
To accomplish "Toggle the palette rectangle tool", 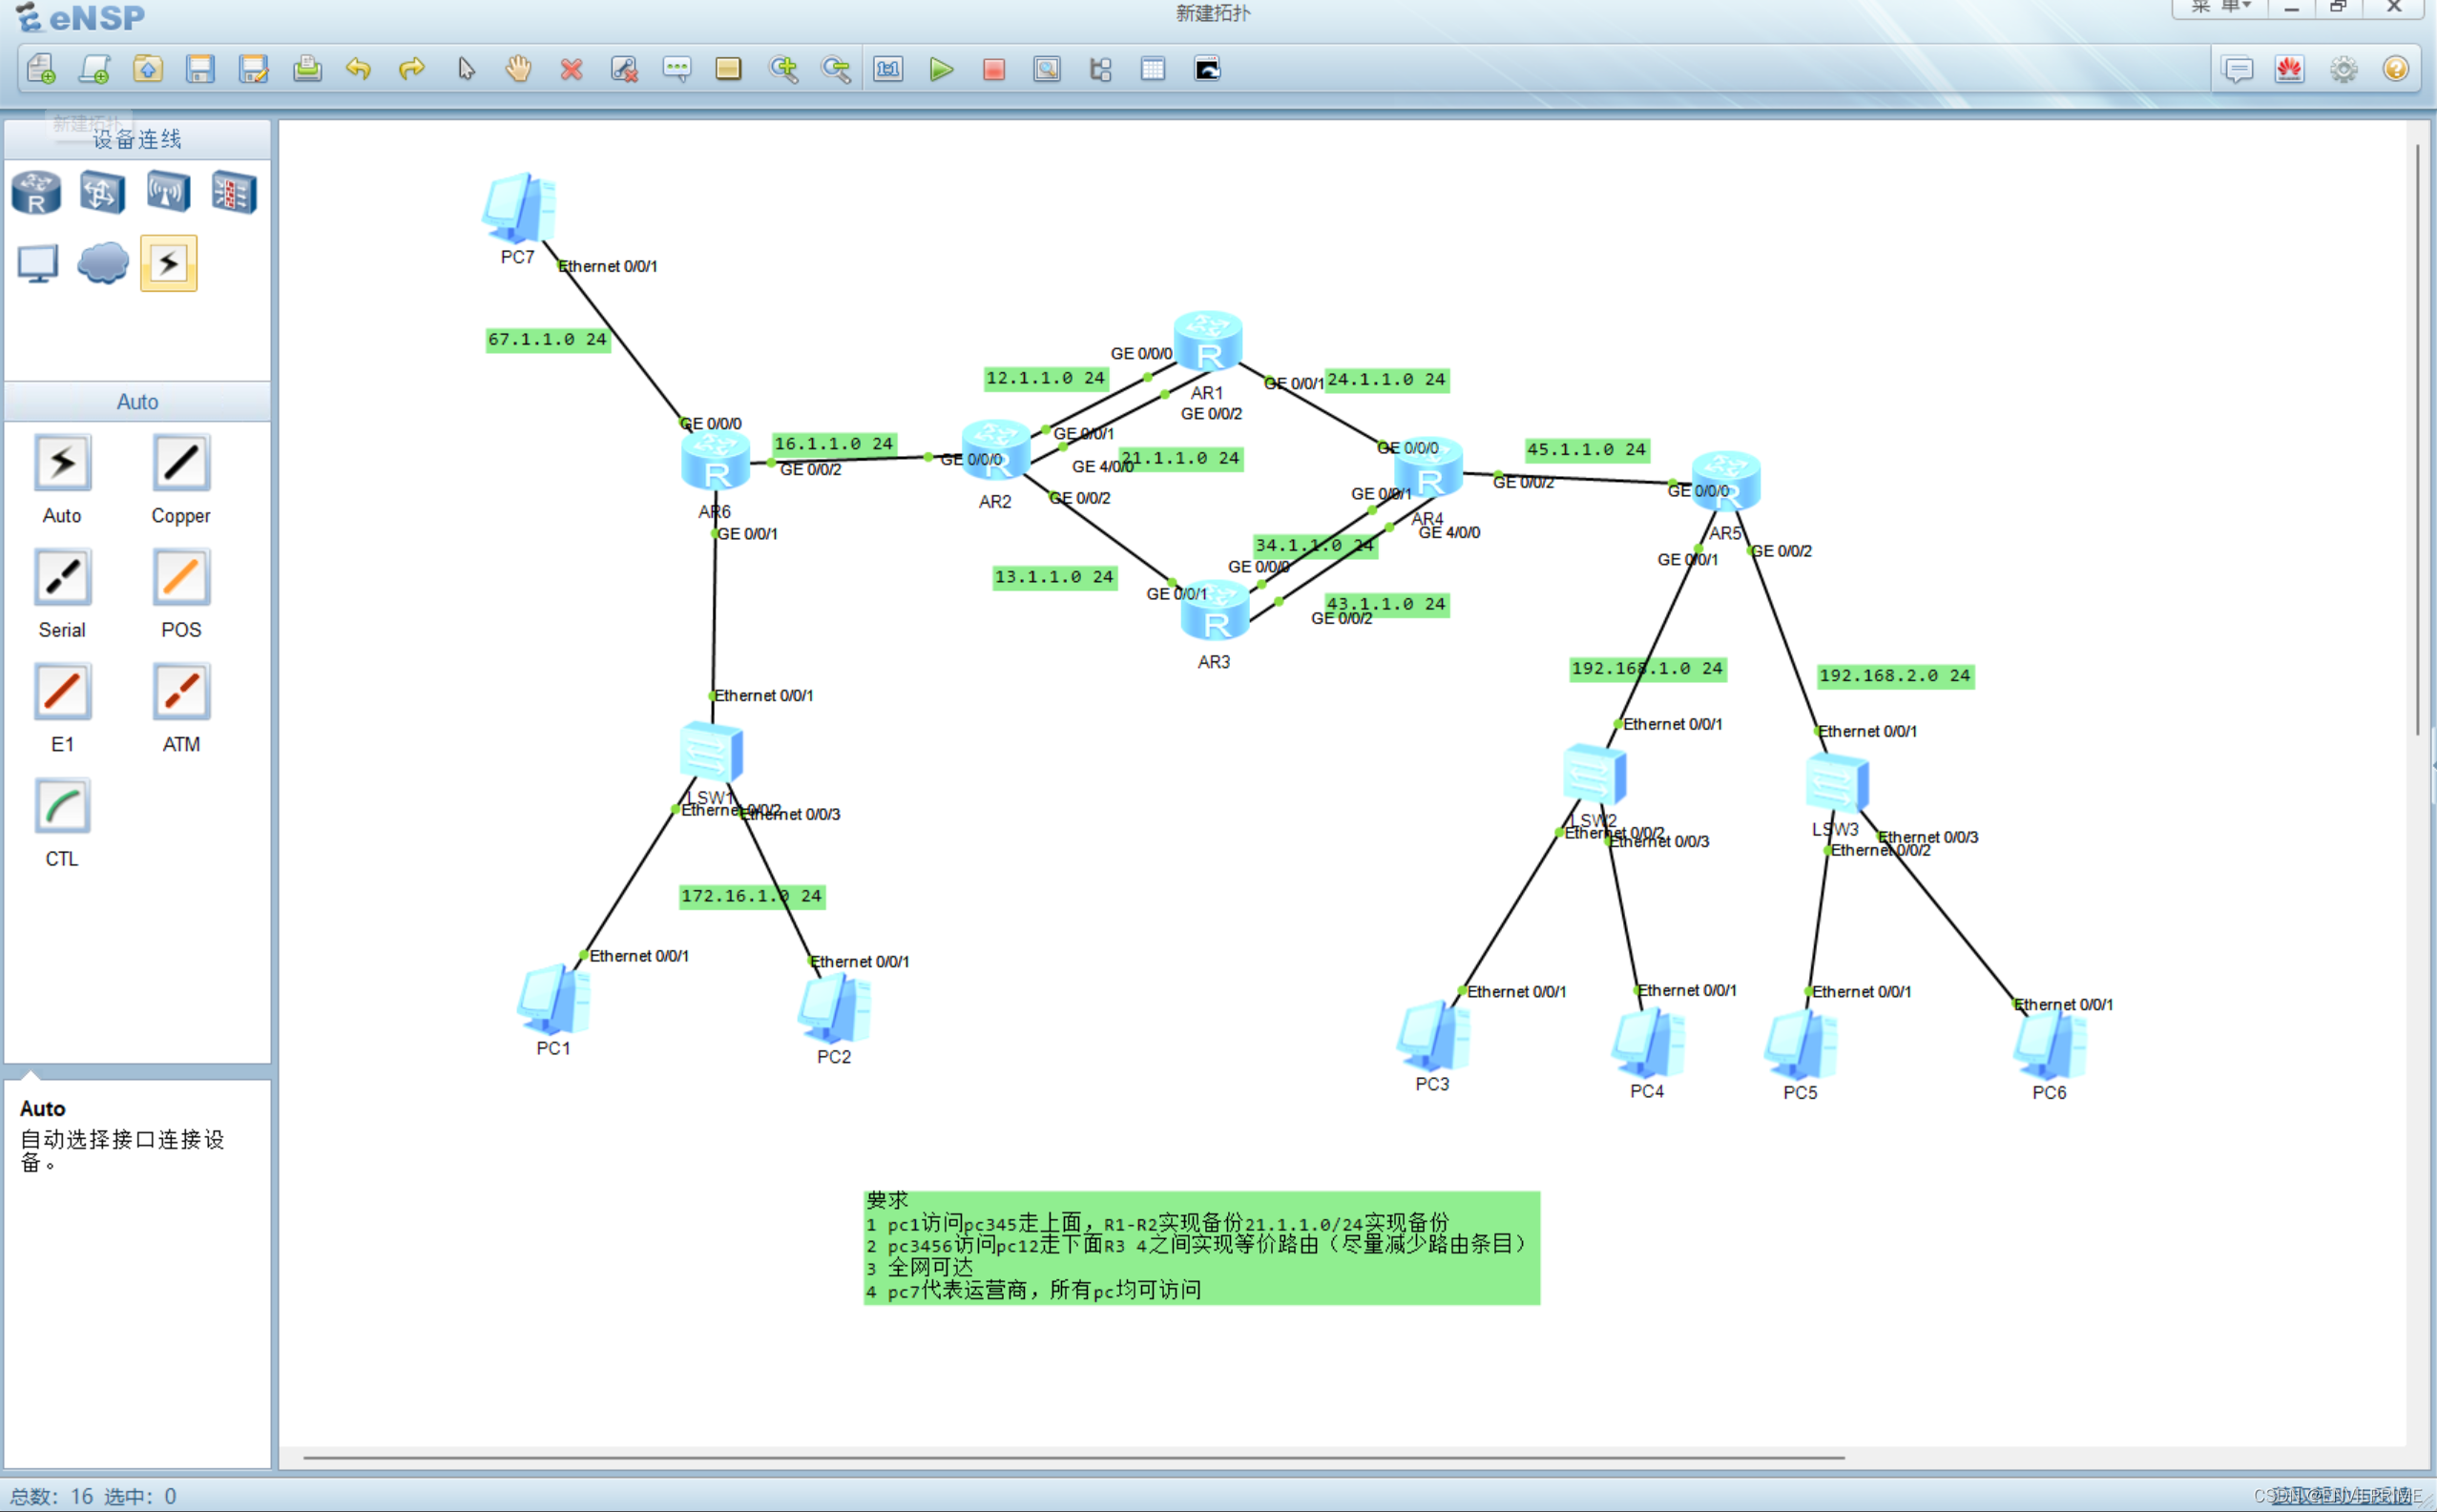I will (729, 69).
